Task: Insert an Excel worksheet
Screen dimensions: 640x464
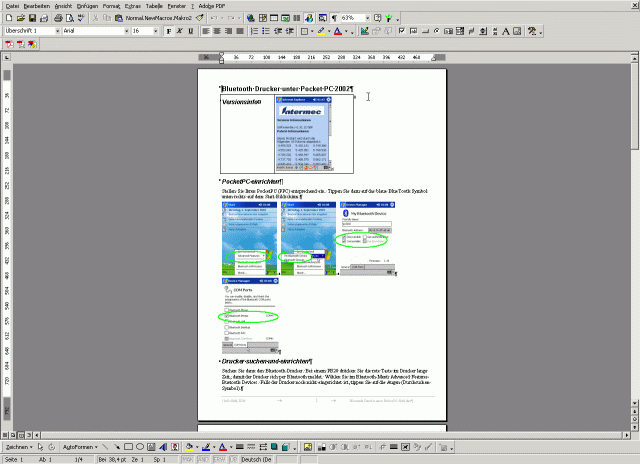Action: coord(285,18)
